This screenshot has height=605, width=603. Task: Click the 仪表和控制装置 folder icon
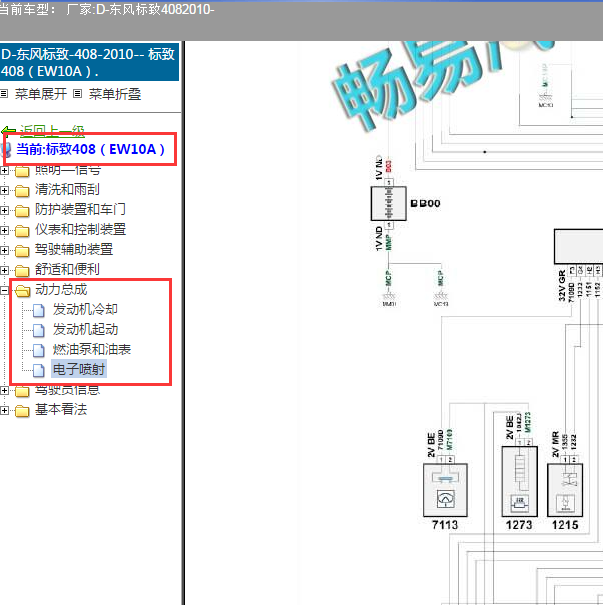tap(22, 231)
